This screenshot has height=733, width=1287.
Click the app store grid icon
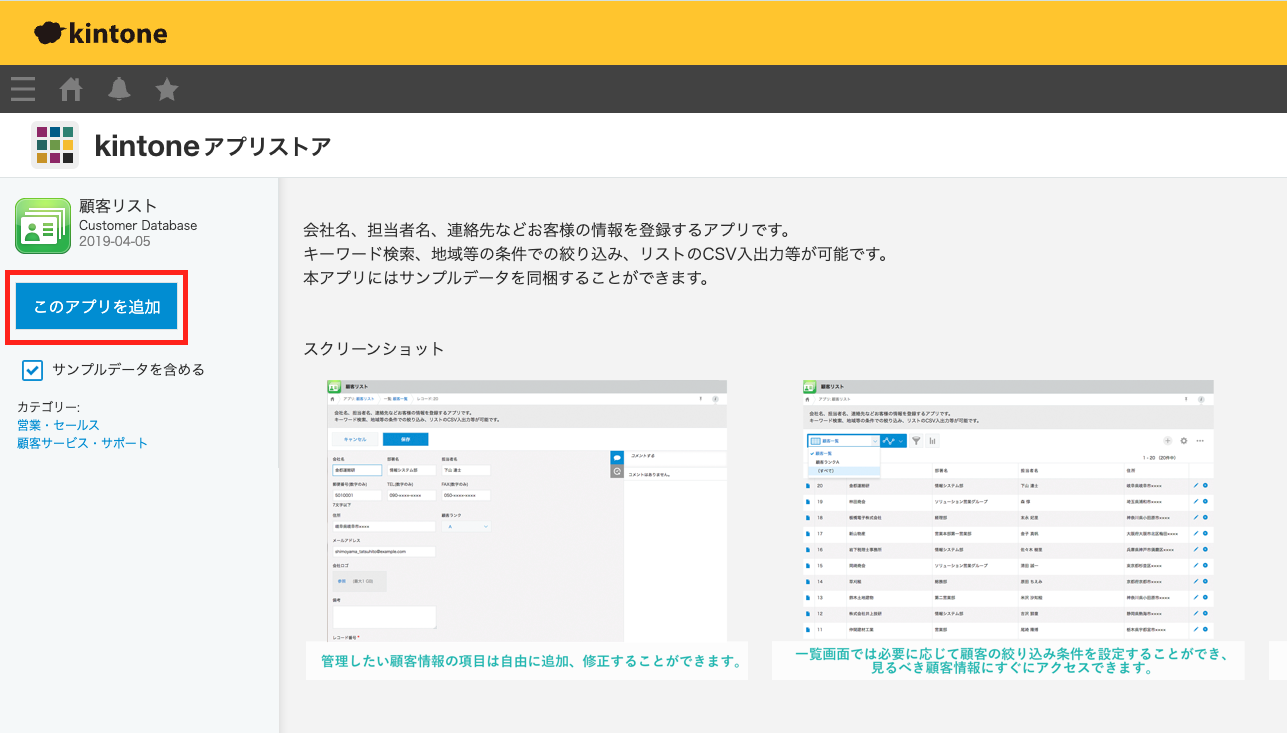click(55, 145)
